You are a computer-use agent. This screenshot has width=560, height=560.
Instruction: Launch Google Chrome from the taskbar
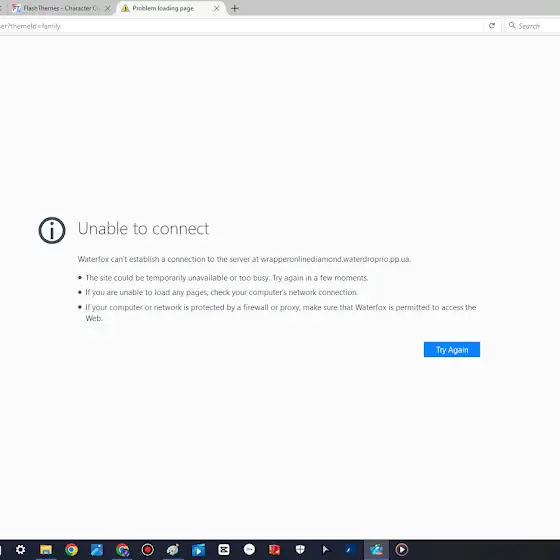(71, 550)
